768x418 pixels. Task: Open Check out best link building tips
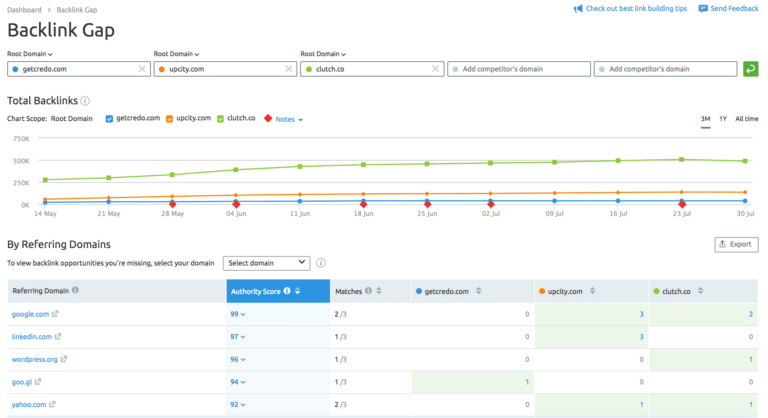pos(636,9)
